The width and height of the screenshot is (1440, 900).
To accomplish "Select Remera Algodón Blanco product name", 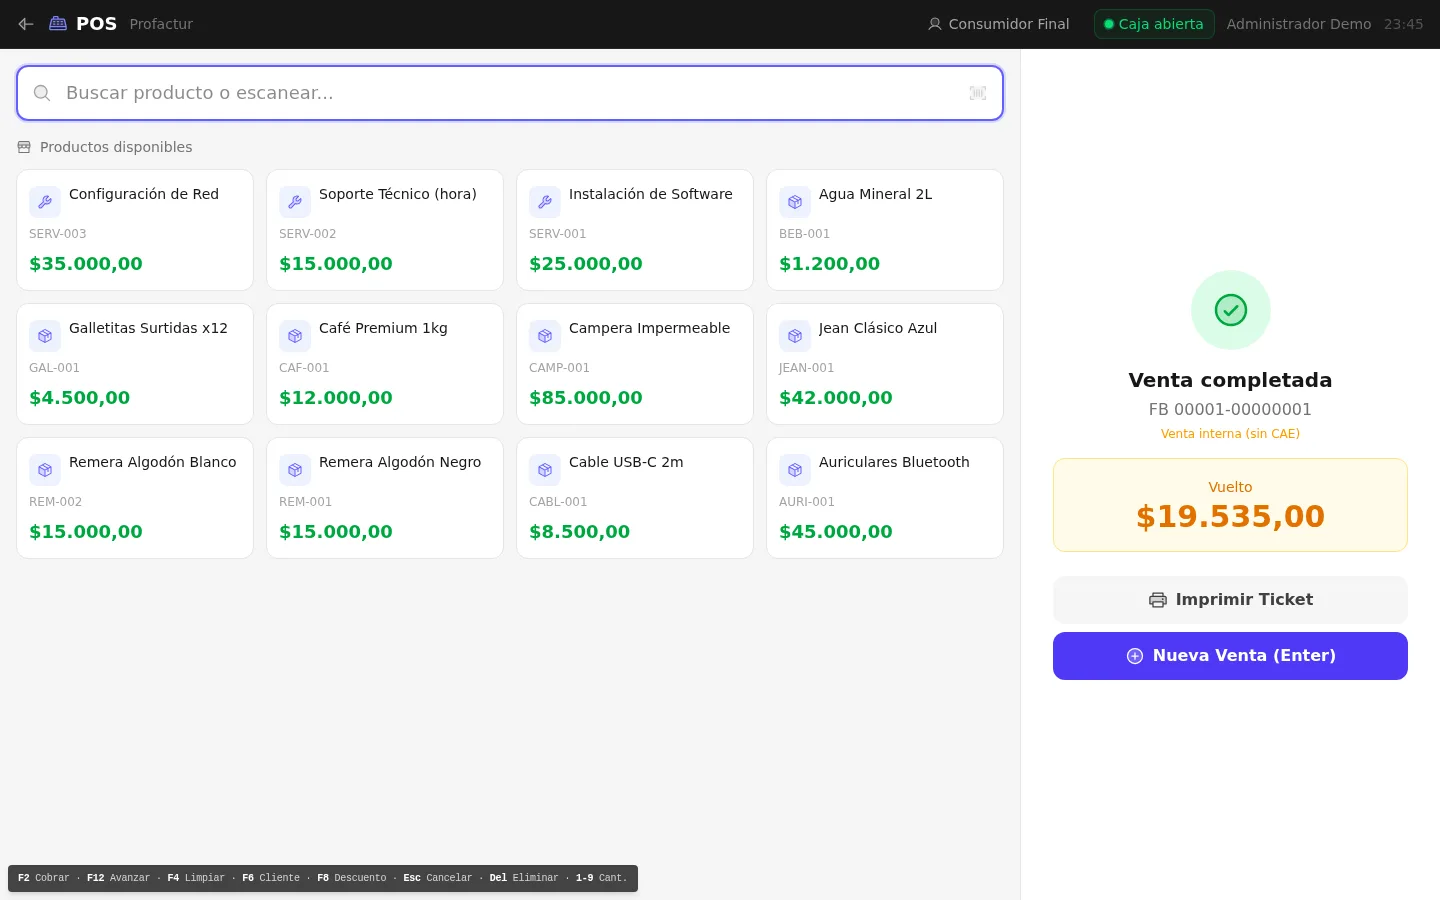I will [153, 462].
